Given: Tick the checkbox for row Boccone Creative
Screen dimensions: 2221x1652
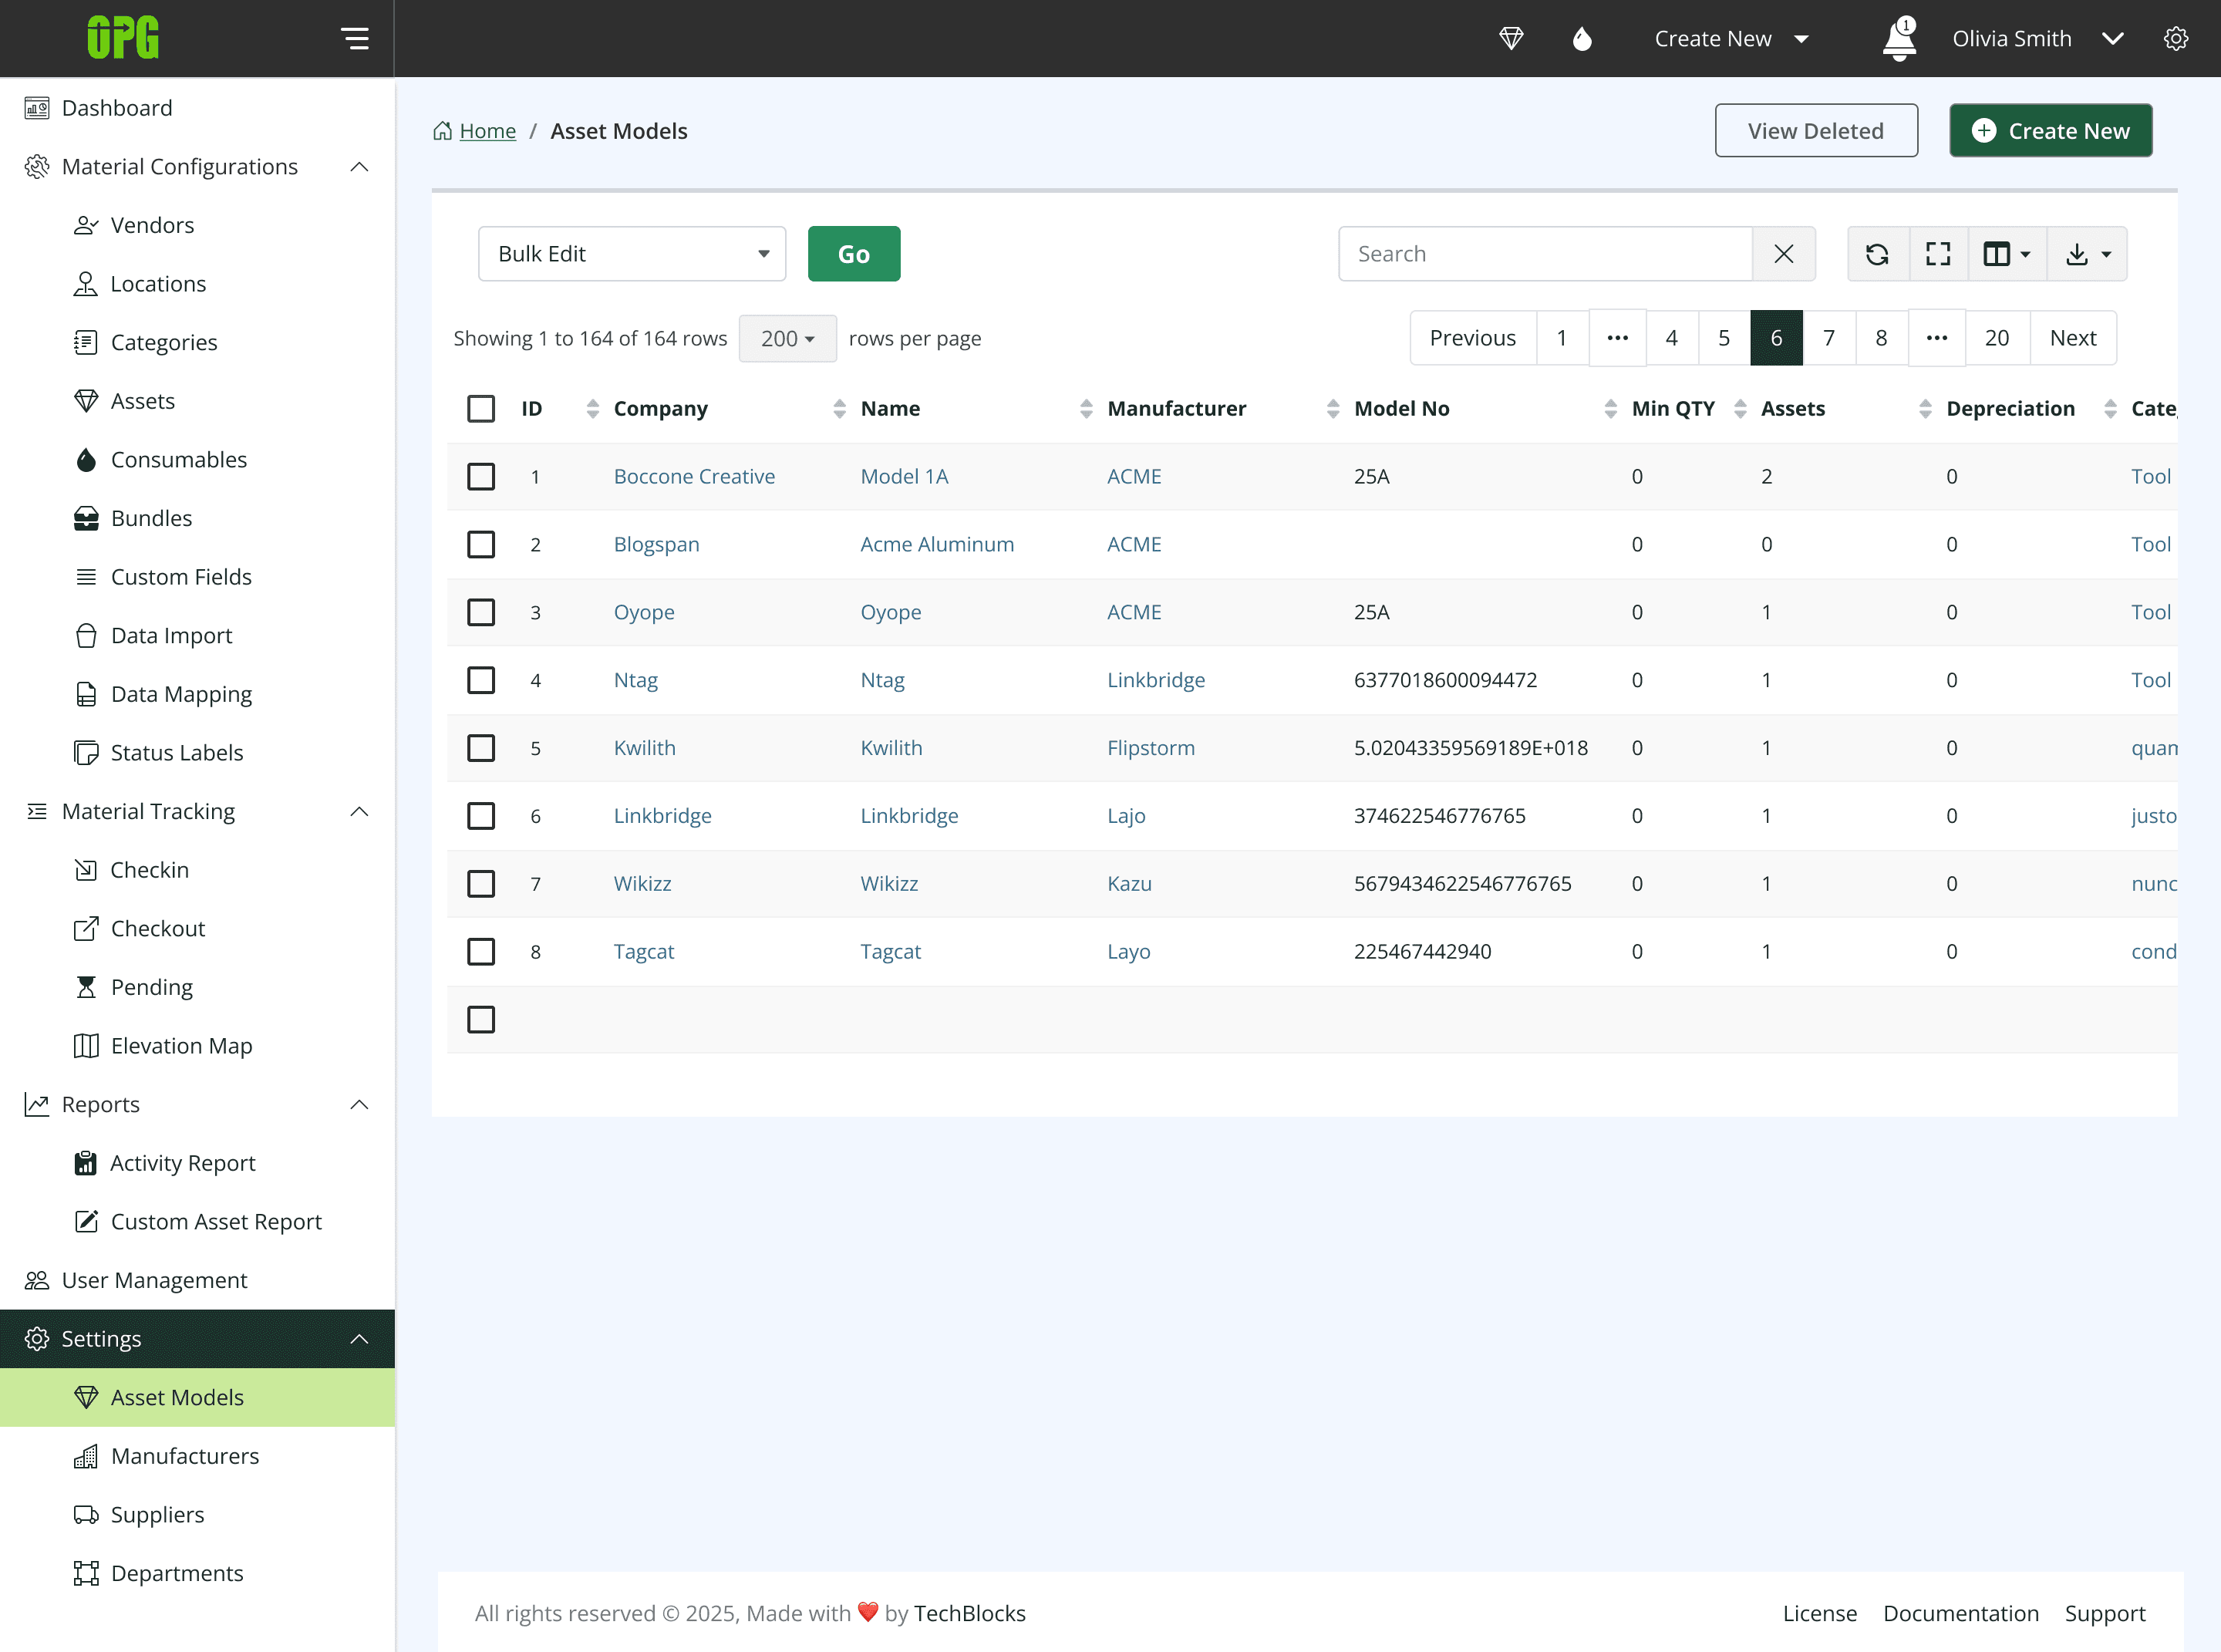Looking at the screenshot, I should click(x=481, y=476).
